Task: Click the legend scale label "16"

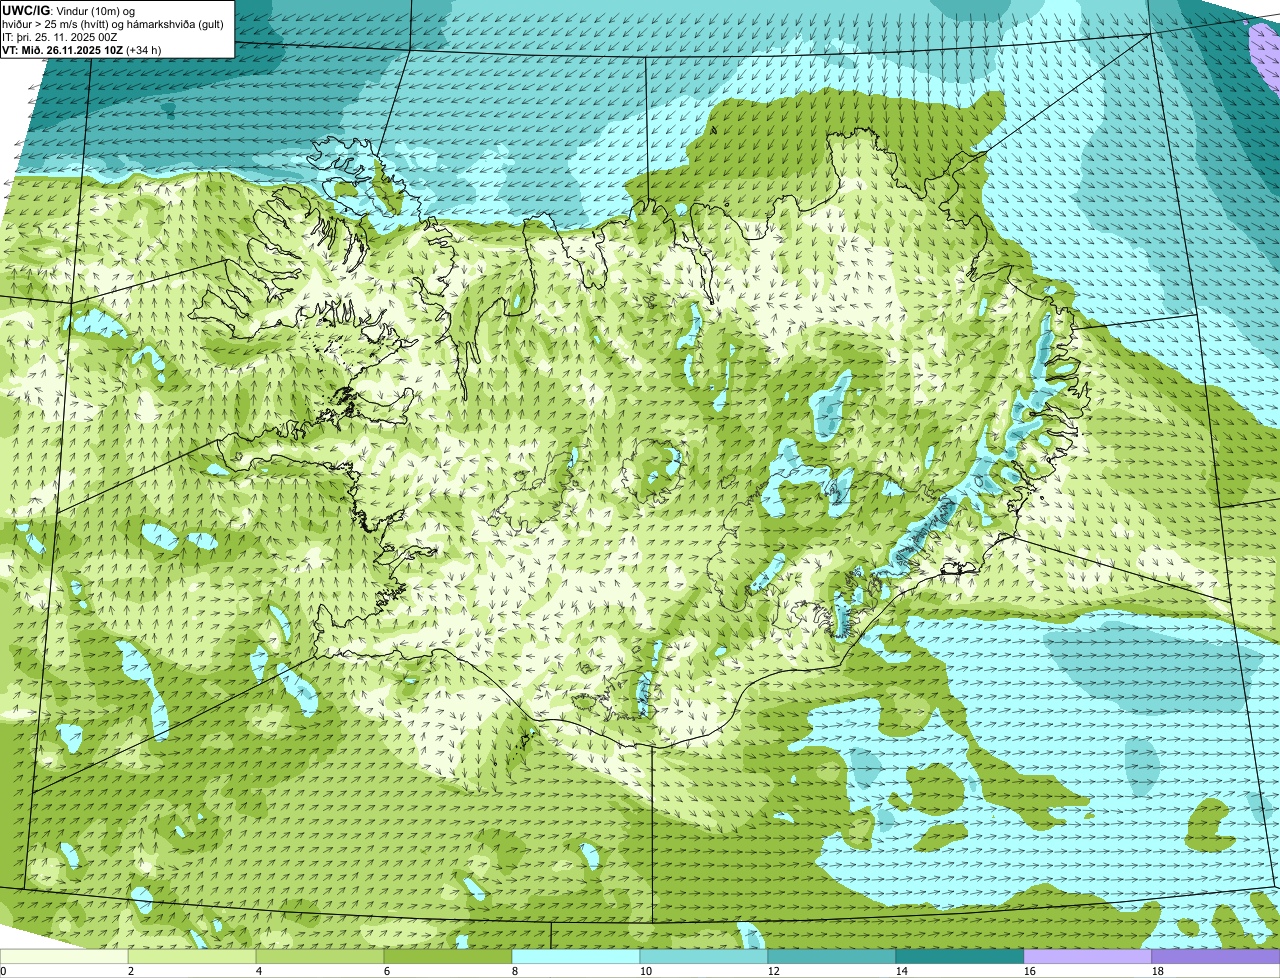Action: pyautogui.click(x=1029, y=971)
